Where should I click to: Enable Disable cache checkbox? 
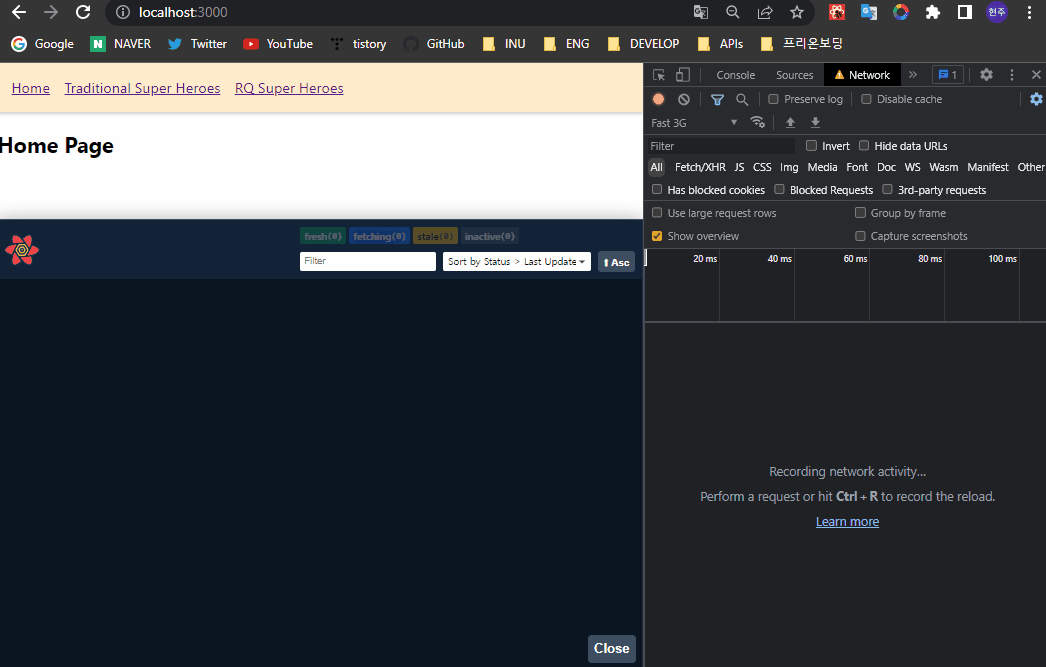866,99
